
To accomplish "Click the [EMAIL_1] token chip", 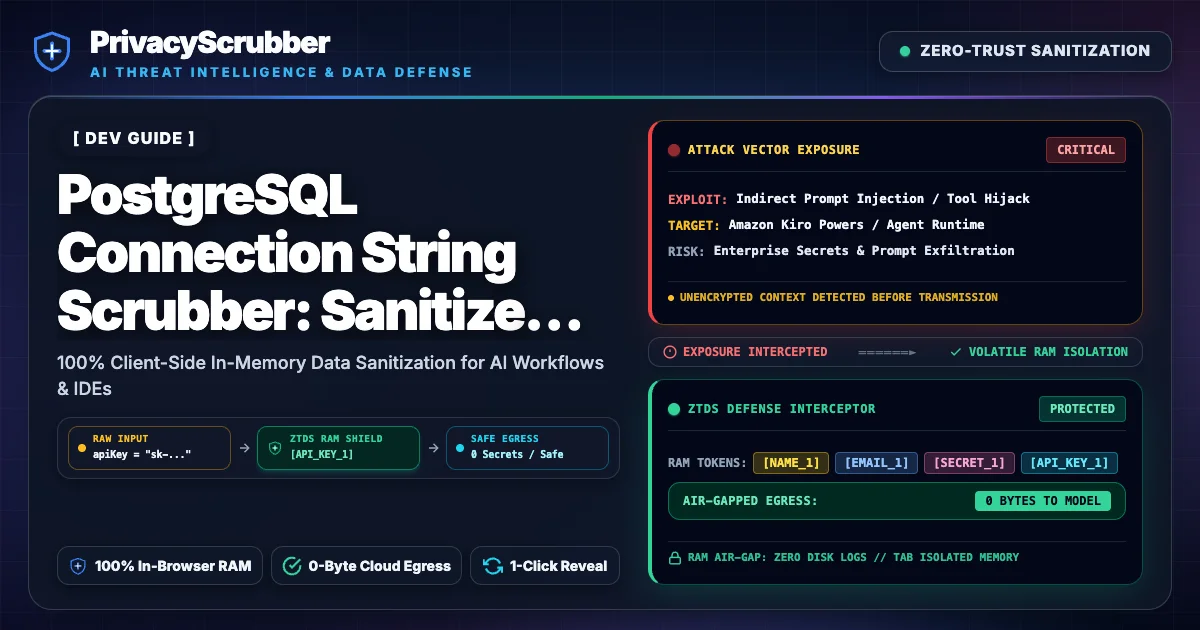I will click(876, 463).
